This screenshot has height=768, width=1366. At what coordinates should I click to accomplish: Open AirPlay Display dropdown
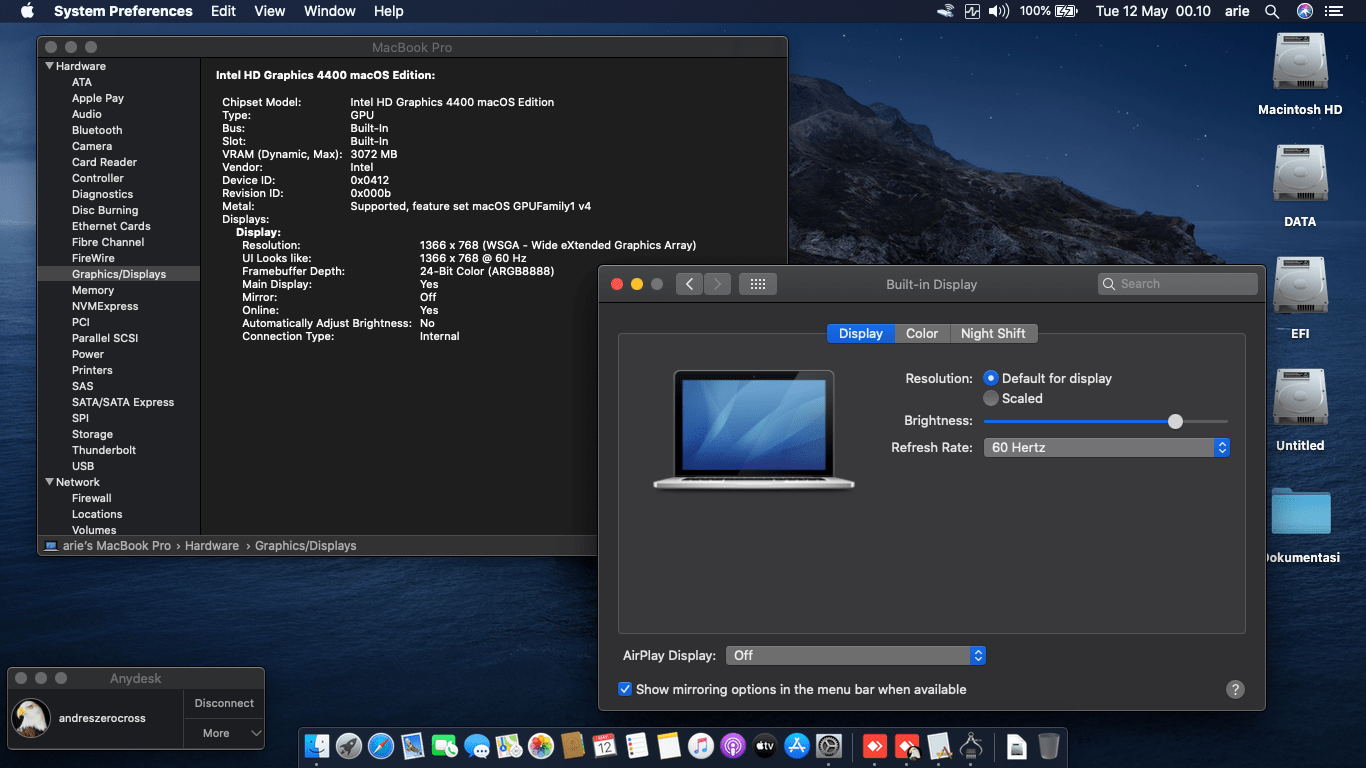coord(856,655)
